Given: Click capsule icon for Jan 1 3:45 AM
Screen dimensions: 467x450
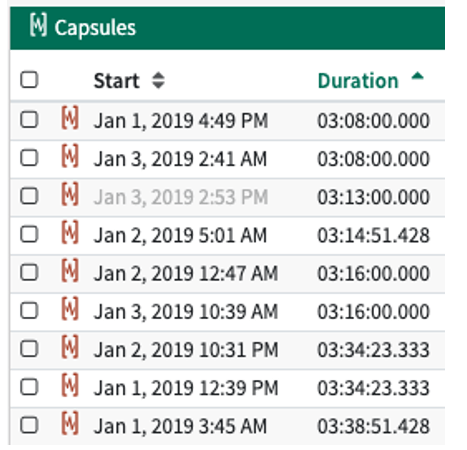Looking at the screenshot, I should tap(70, 423).
